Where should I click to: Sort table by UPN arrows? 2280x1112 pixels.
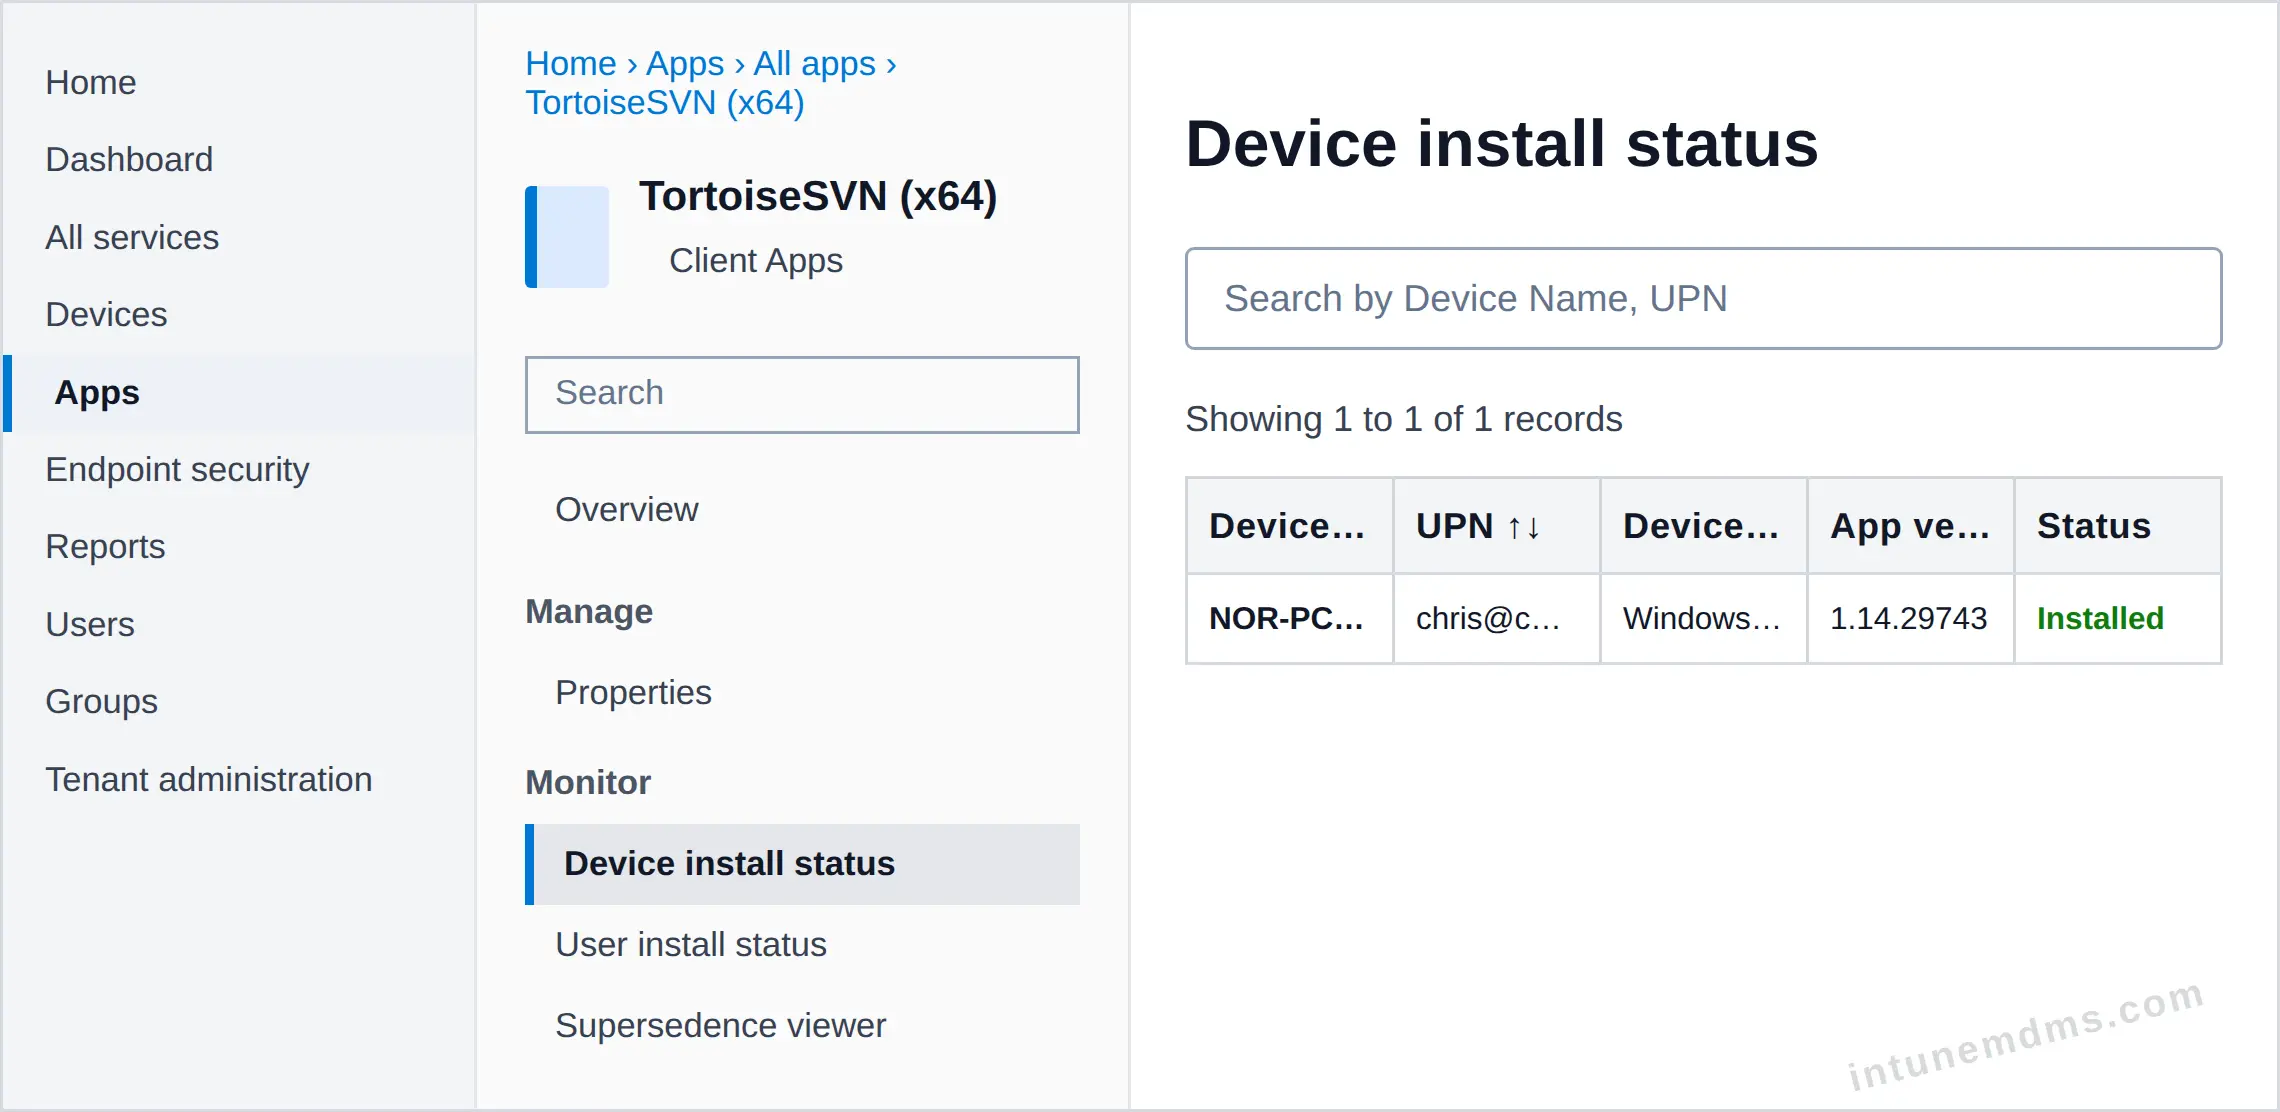(x=1524, y=527)
